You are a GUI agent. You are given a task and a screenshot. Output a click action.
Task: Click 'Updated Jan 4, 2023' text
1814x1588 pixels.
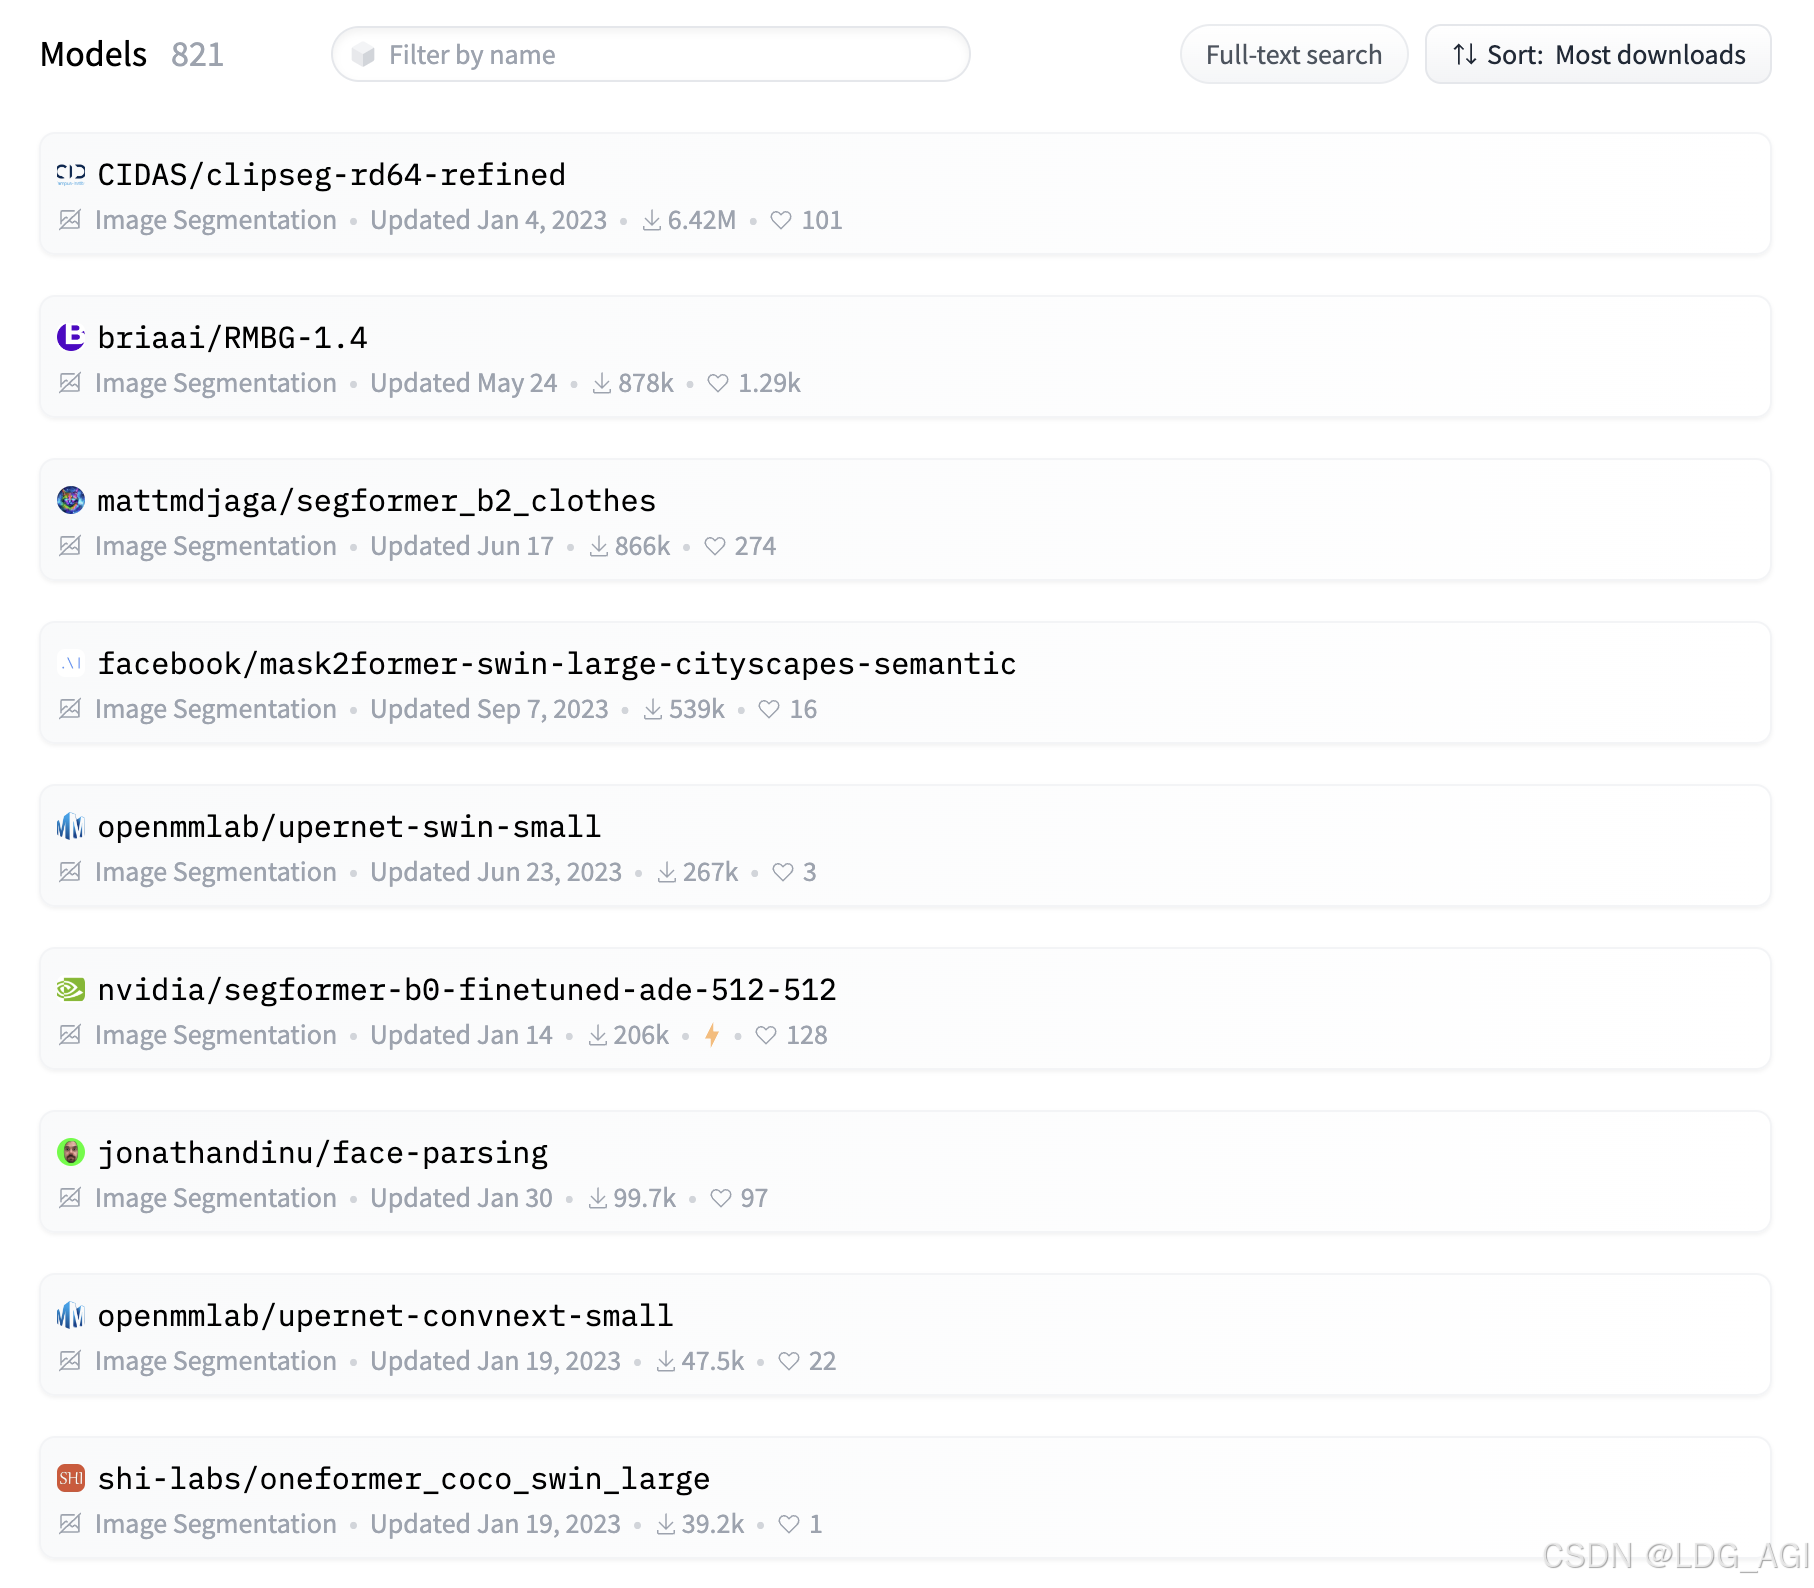pyautogui.click(x=489, y=220)
